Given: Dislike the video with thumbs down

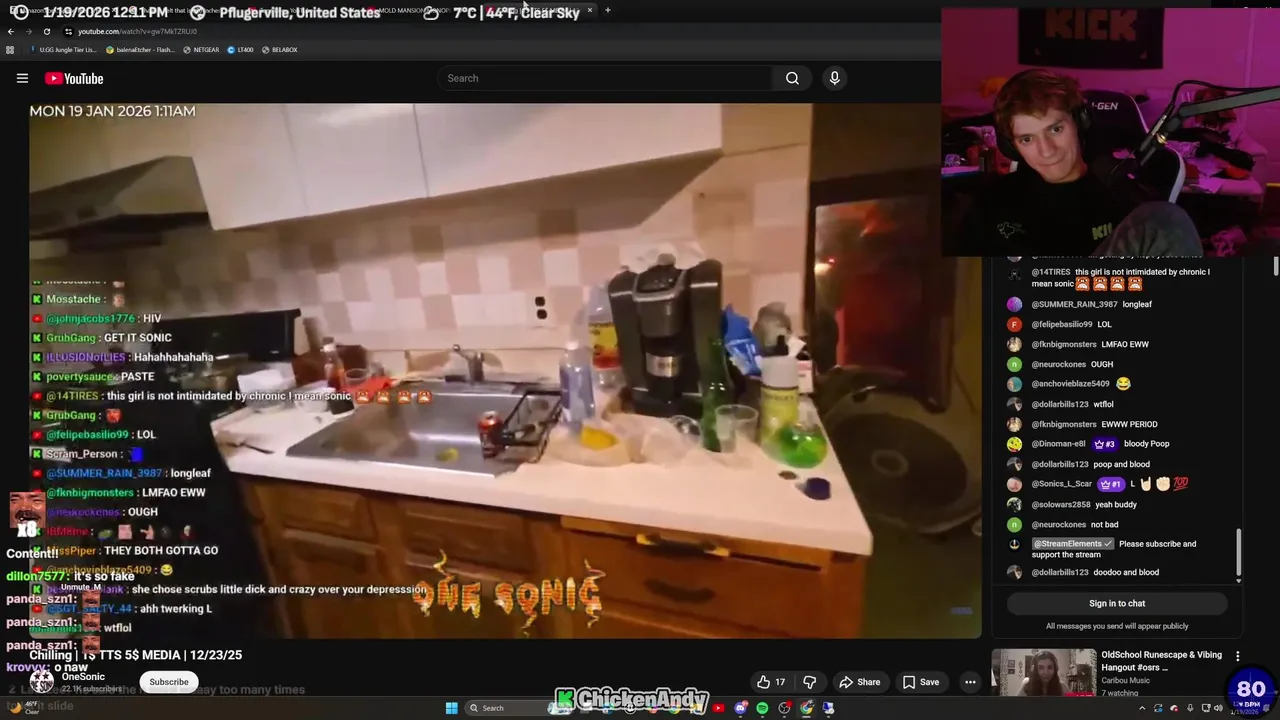Looking at the screenshot, I should click(x=810, y=682).
